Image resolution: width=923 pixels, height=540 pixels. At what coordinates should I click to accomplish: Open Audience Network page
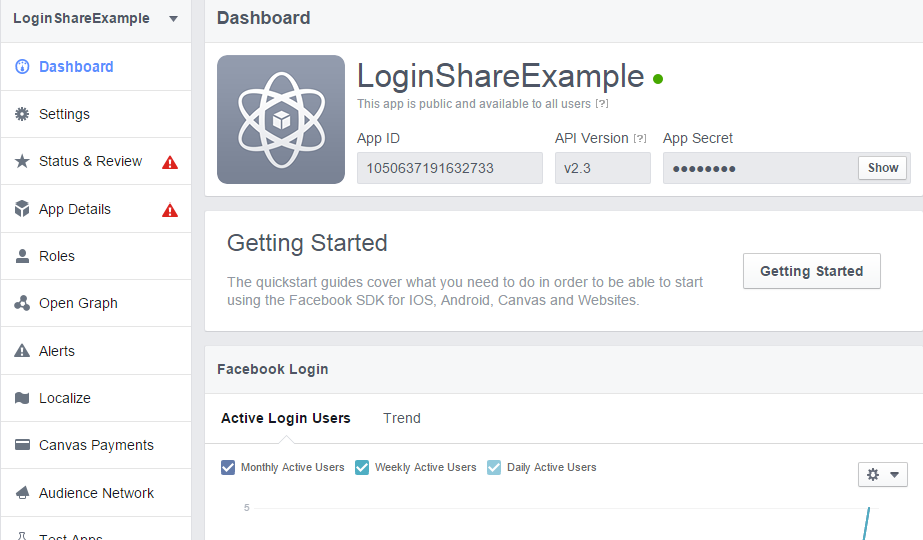click(x=96, y=492)
